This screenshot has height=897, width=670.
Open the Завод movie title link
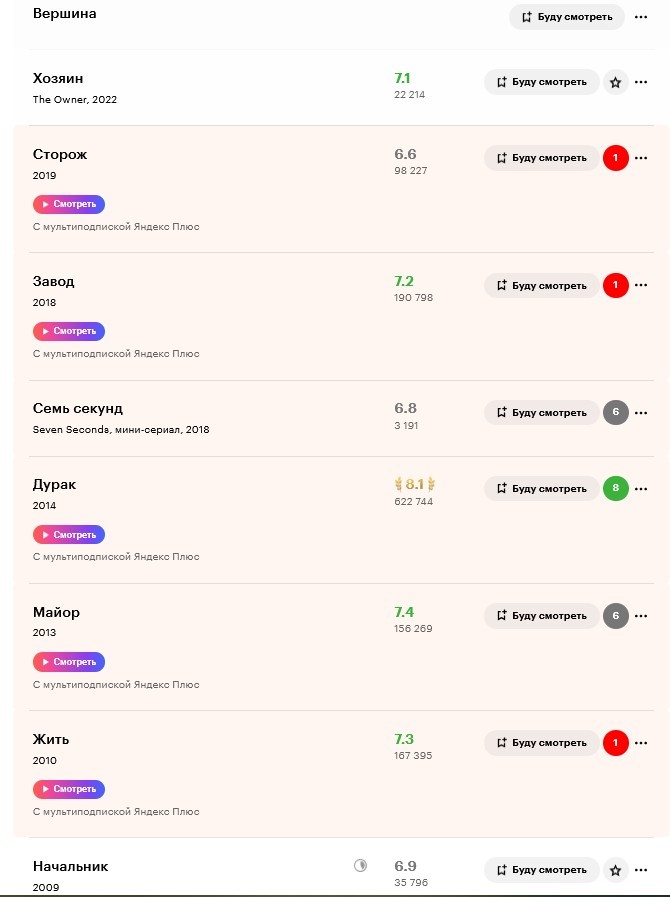(x=54, y=281)
